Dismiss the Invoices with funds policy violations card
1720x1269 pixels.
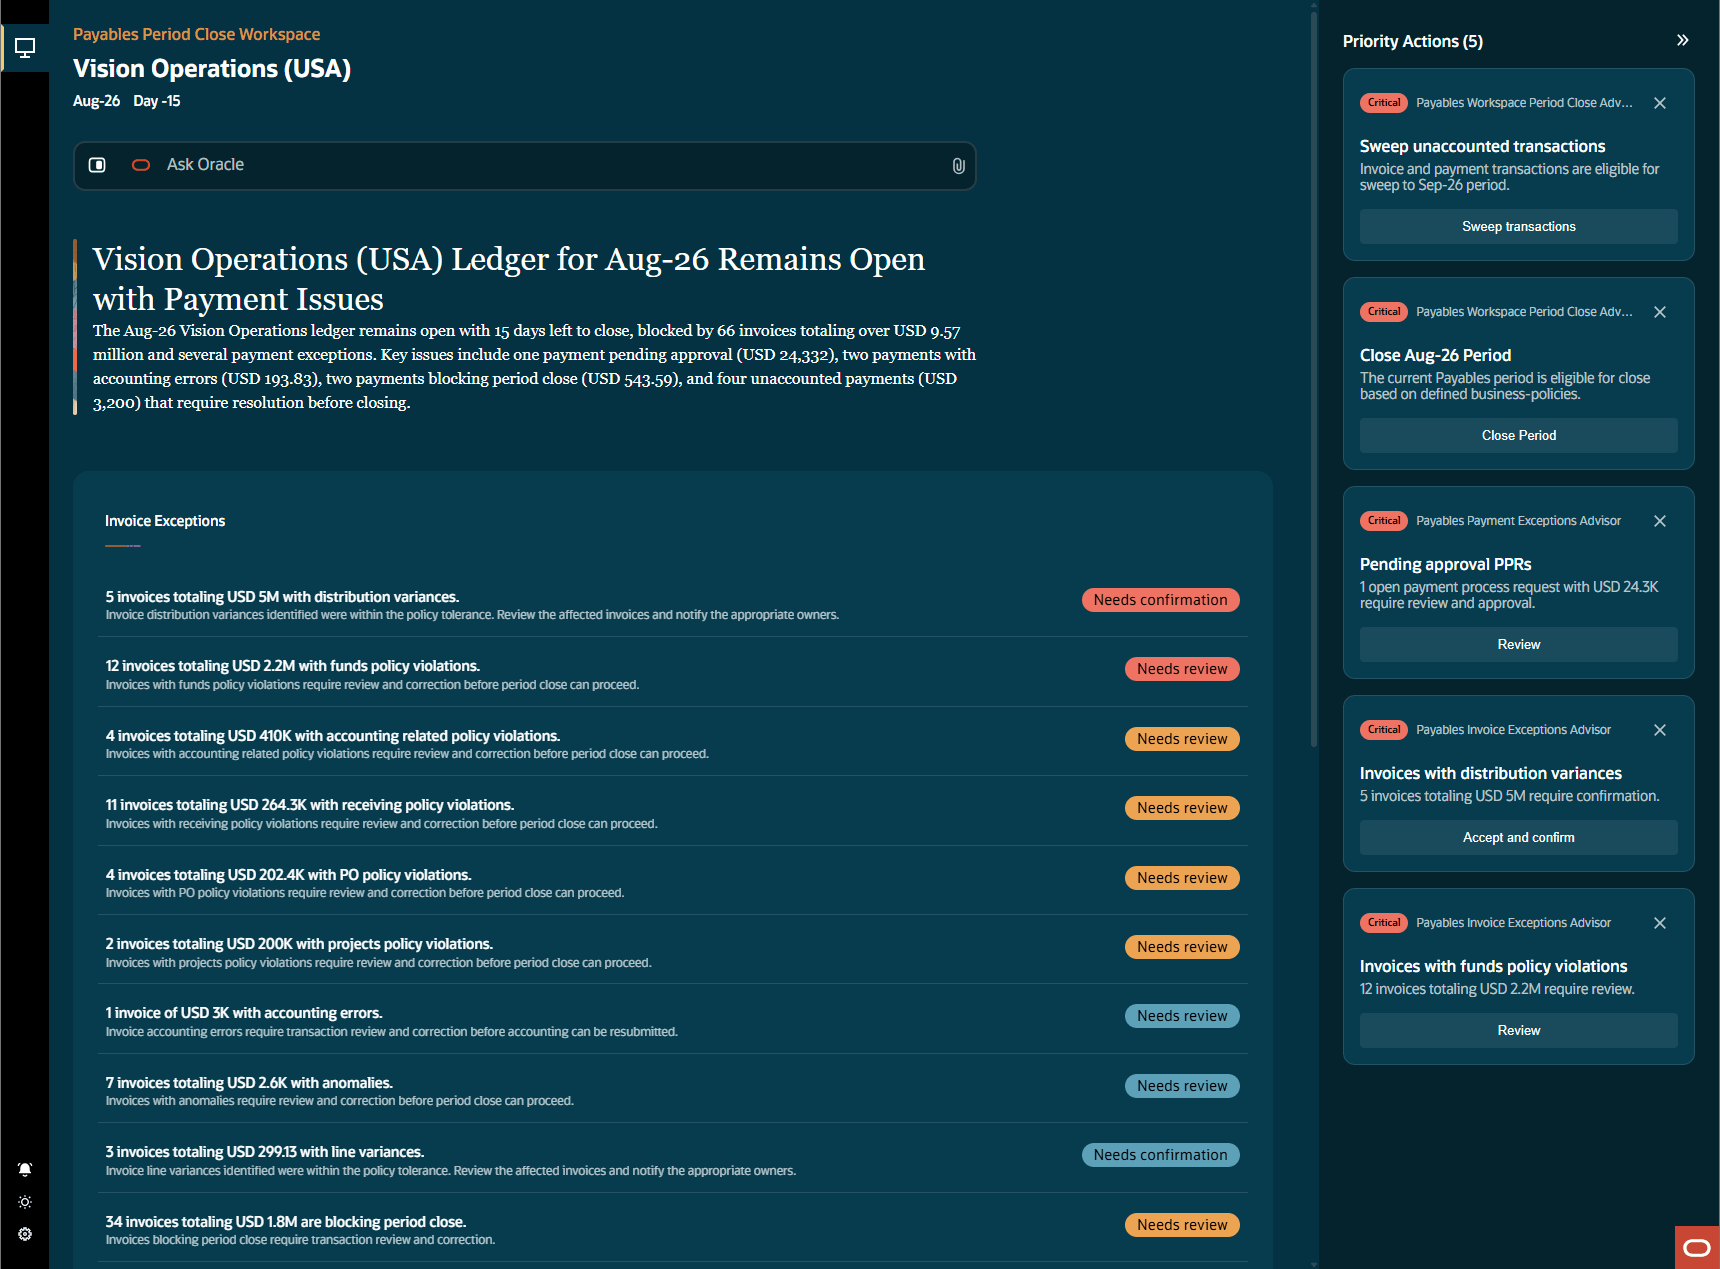[x=1660, y=923]
